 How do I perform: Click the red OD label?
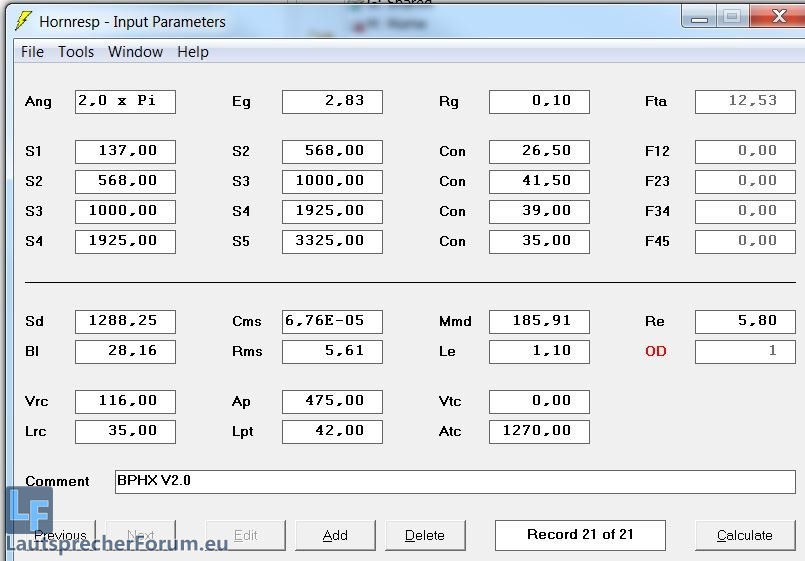pyautogui.click(x=656, y=351)
